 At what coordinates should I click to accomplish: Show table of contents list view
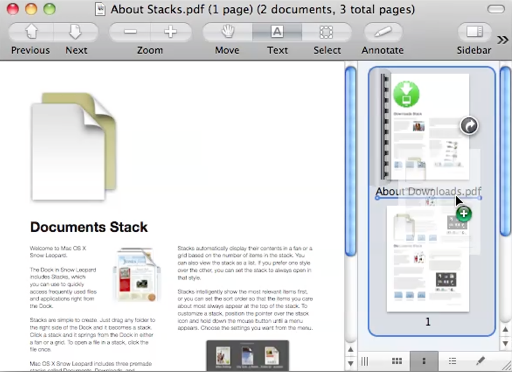pyautogui.click(x=452, y=361)
